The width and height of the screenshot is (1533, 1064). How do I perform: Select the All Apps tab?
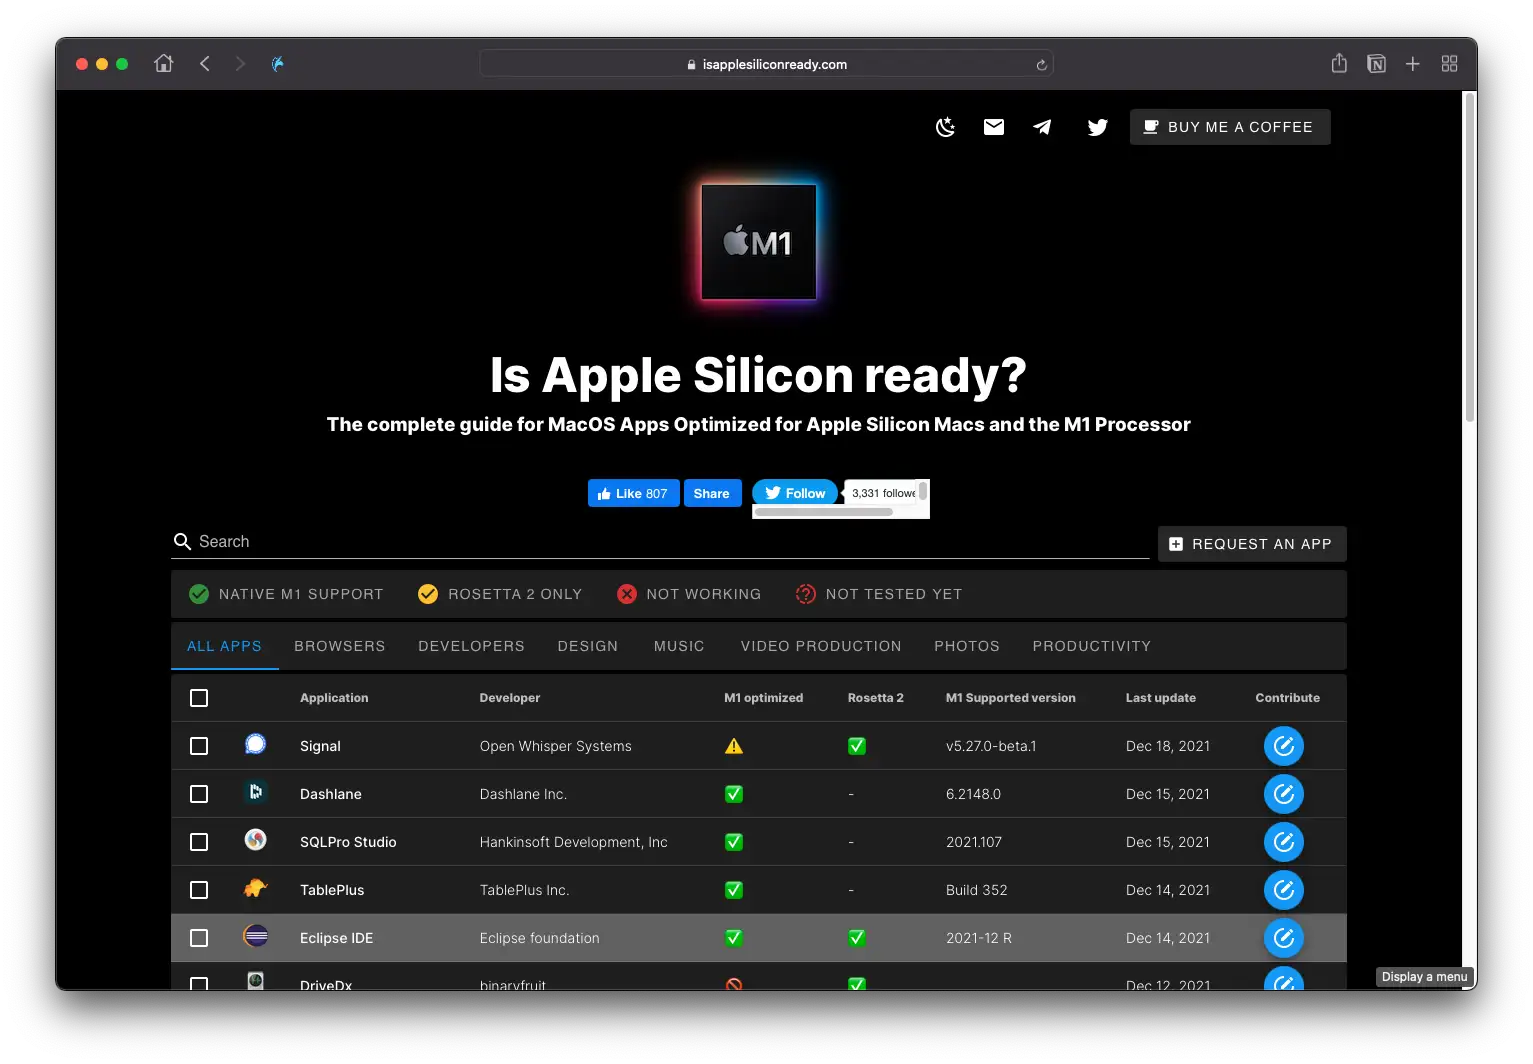[x=225, y=646]
